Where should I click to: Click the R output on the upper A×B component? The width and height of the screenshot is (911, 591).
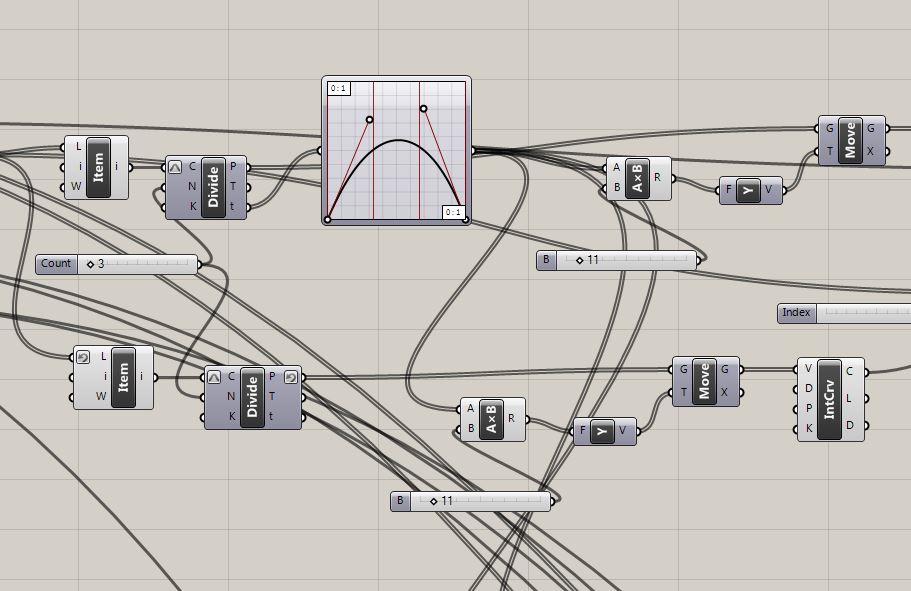[x=657, y=178]
